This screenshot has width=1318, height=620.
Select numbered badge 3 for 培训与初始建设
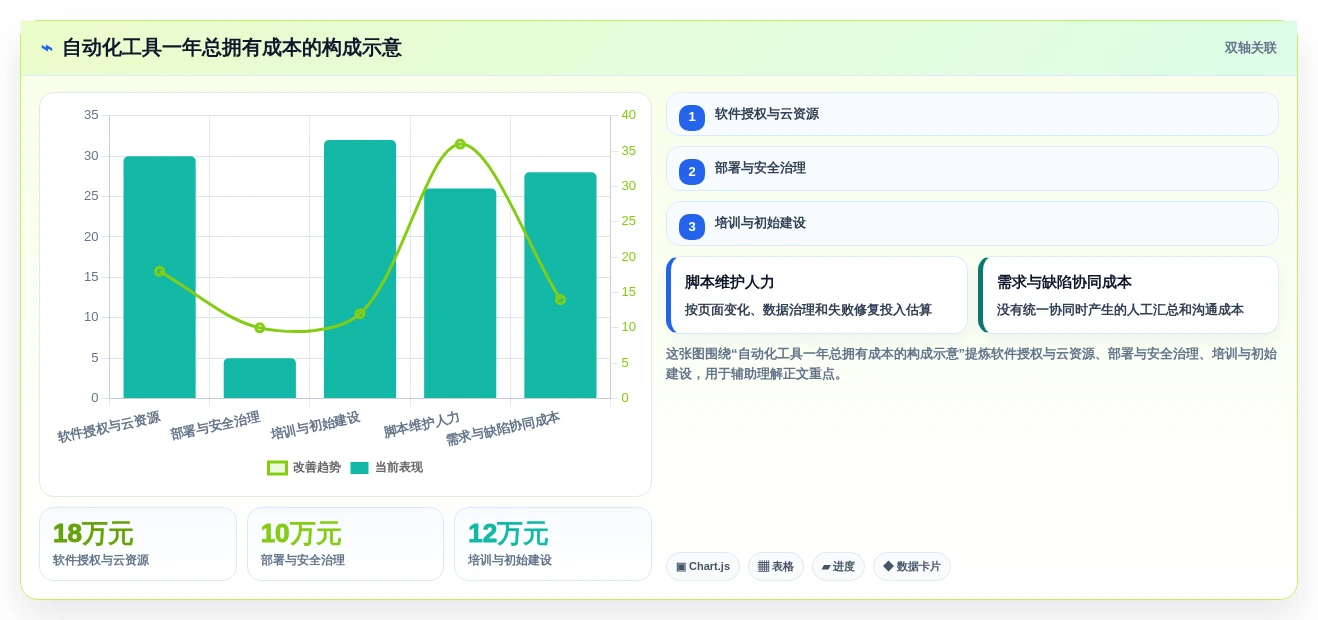coord(692,226)
